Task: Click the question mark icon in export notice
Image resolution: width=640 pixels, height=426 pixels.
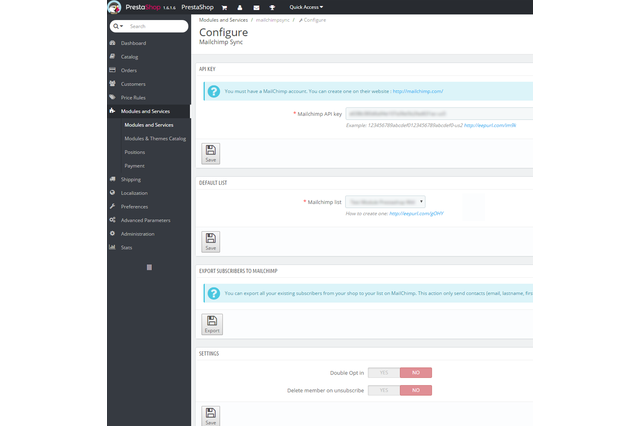Action: point(213,293)
